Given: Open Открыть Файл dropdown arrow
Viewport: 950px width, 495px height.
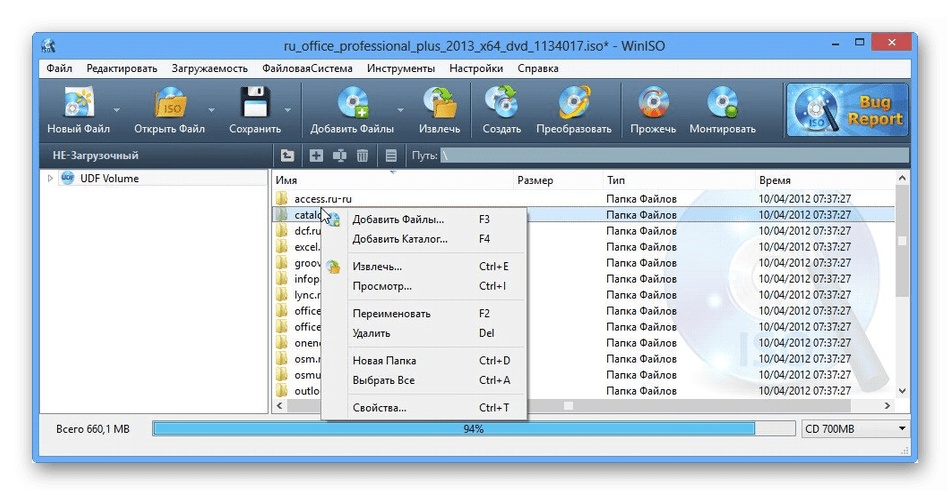Looking at the screenshot, I should point(211,110).
